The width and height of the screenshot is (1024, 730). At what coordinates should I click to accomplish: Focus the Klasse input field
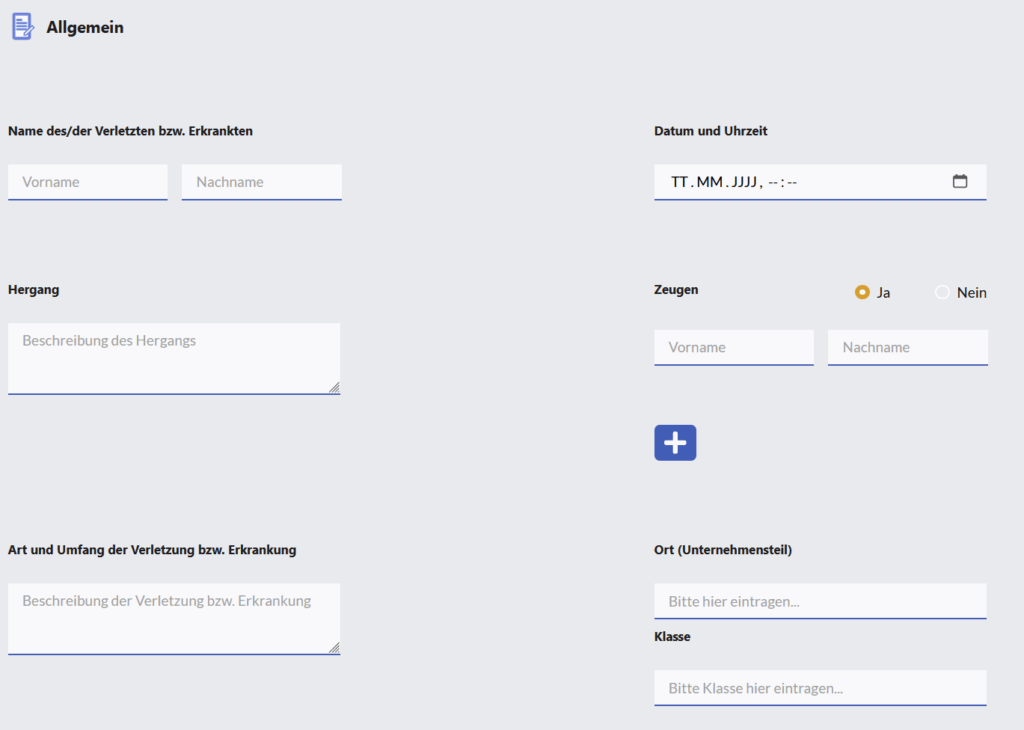(820, 688)
